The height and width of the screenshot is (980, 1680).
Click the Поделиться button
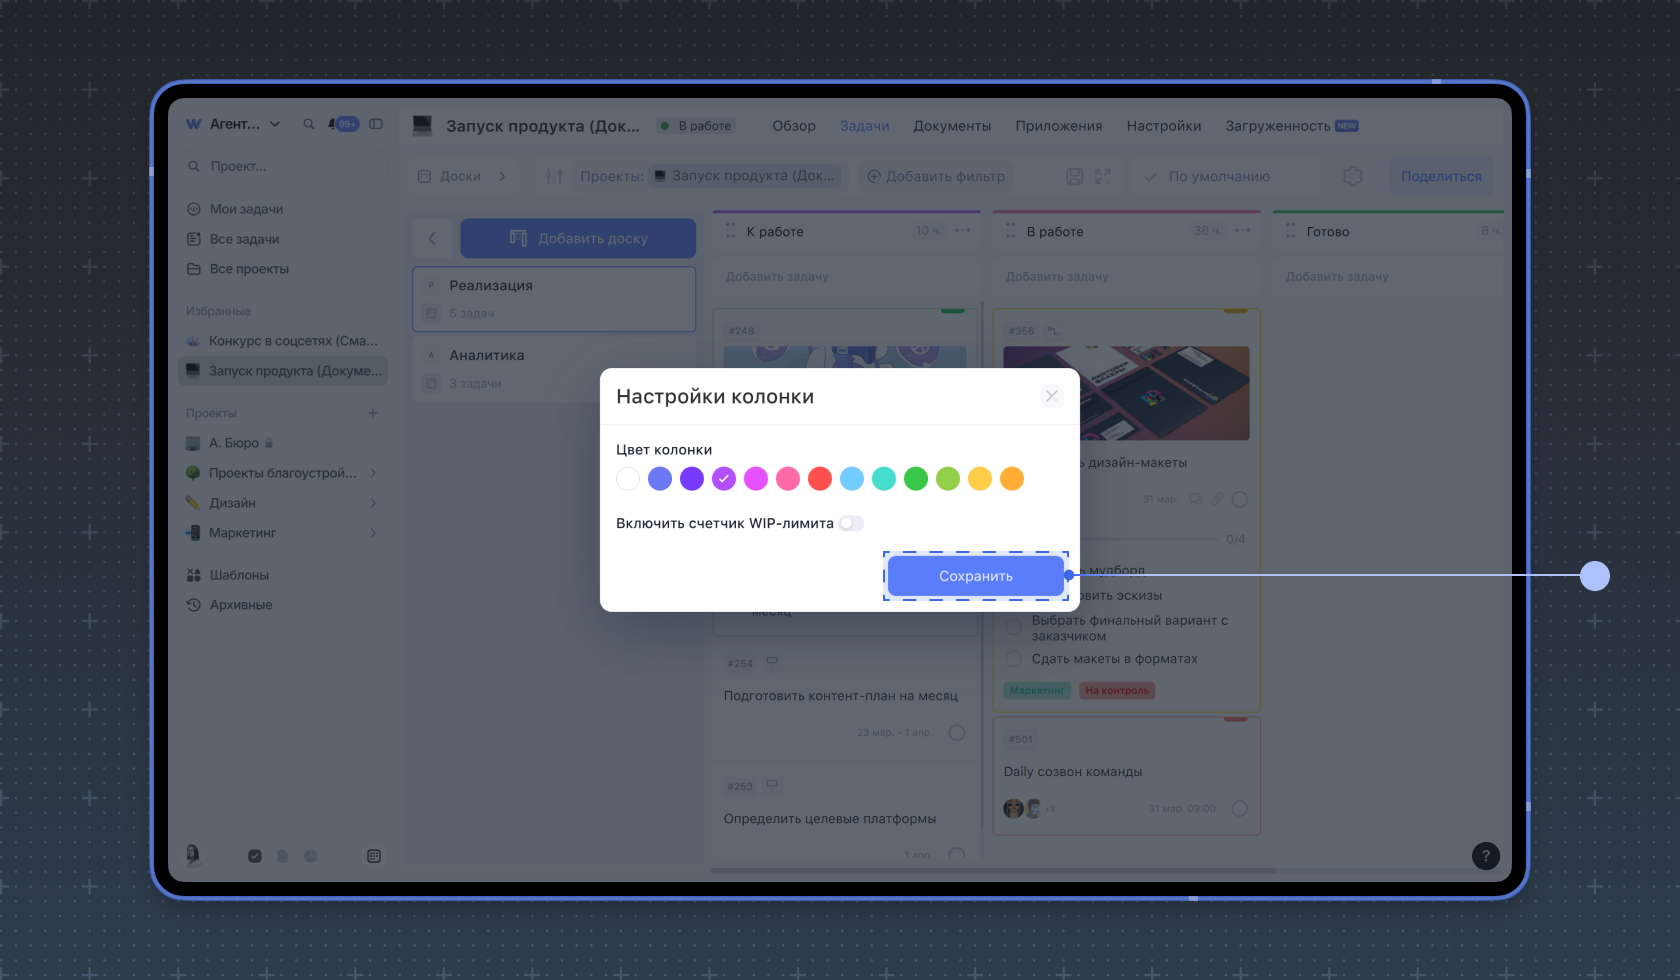[x=1440, y=177]
